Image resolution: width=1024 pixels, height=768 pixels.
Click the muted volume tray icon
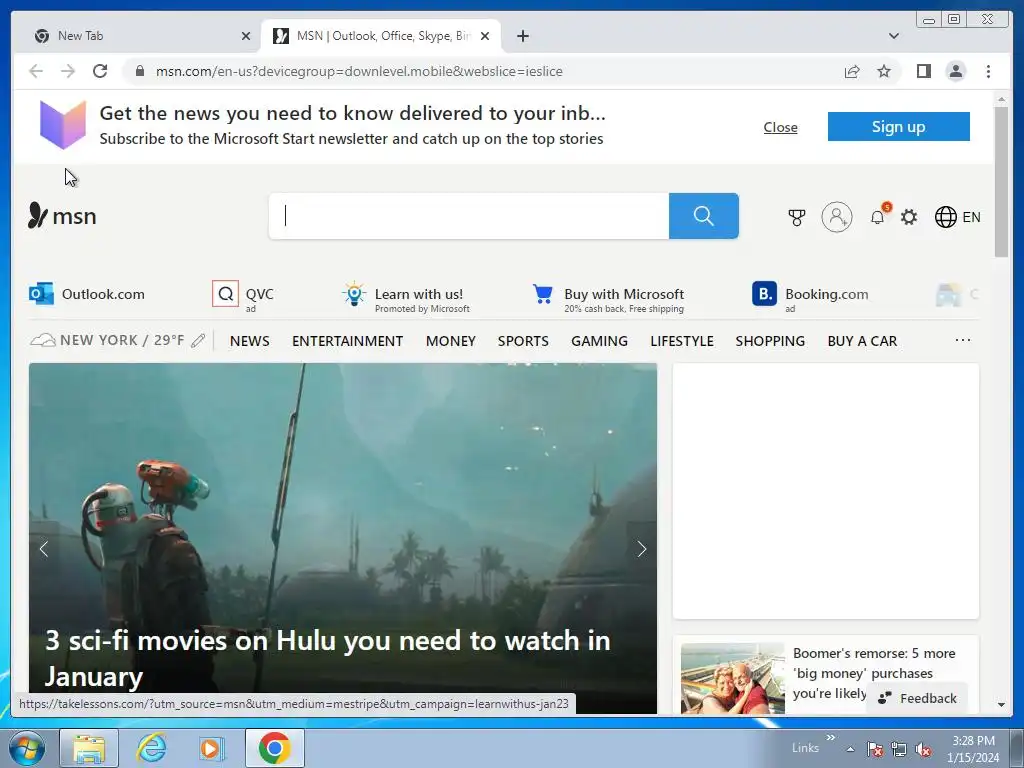[923, 749]
